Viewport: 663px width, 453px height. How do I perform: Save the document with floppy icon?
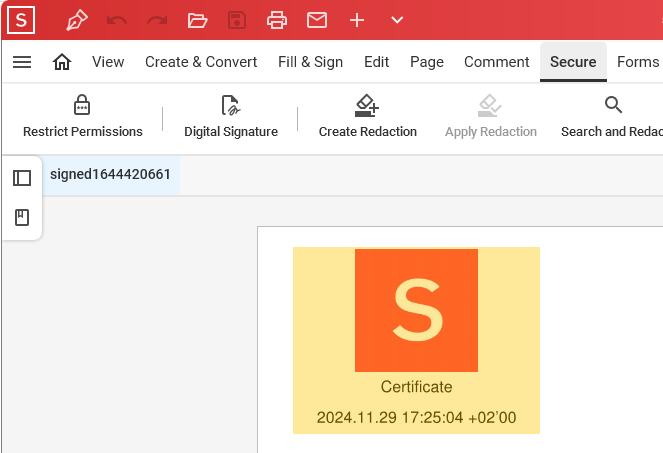tap(237, 20)
